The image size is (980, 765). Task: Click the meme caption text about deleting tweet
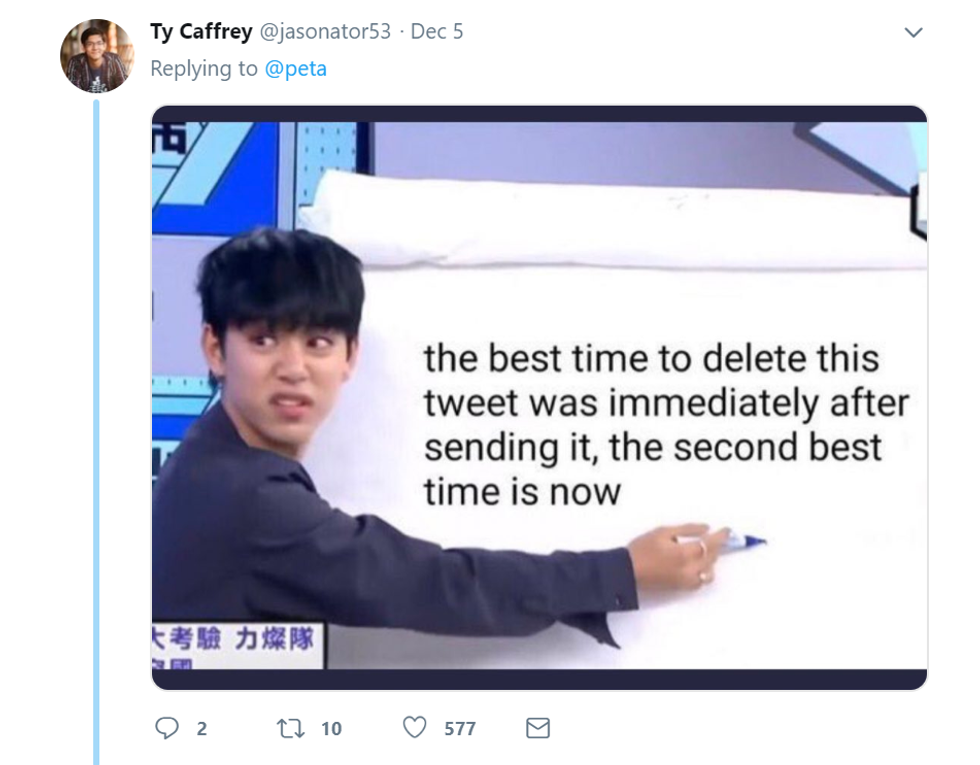666,424
